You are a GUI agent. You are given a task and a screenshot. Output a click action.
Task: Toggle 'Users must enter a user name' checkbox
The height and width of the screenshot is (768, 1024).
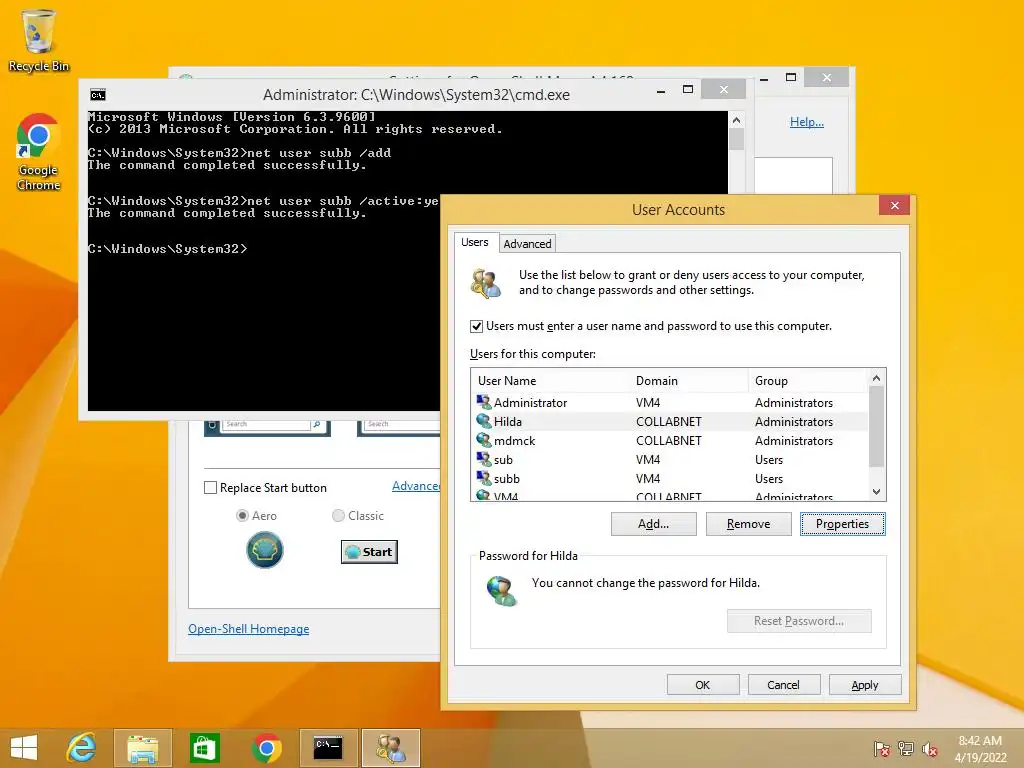point(476,326)
